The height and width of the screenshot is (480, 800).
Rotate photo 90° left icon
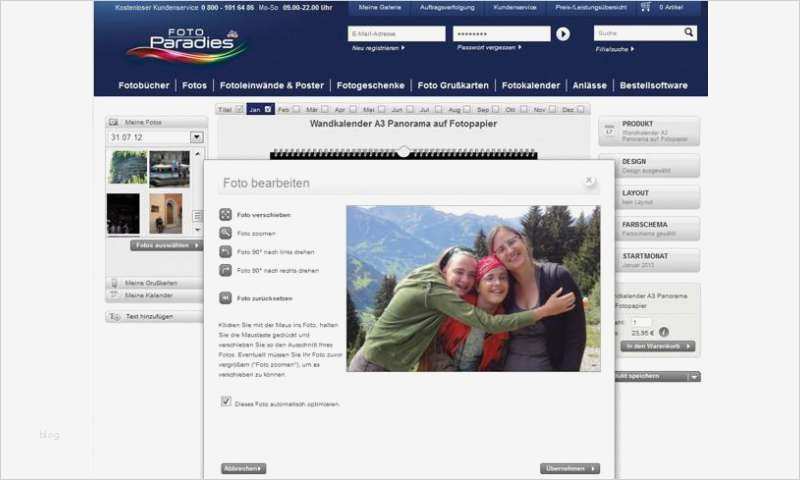[226, 251]
